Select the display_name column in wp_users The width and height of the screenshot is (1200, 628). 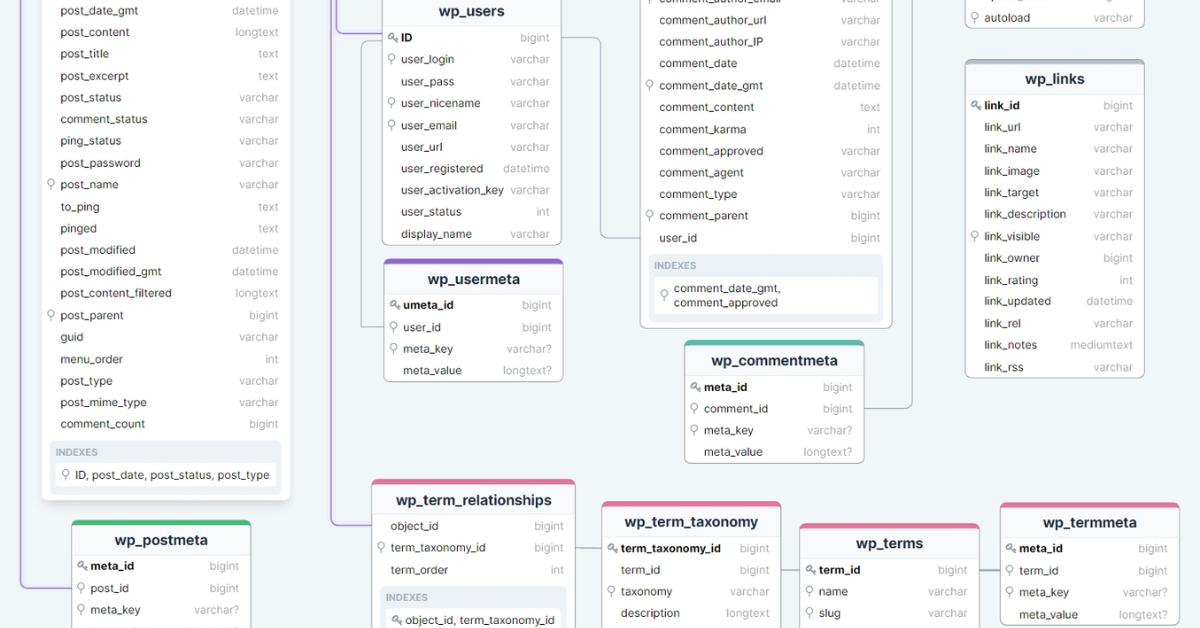click(x=436, y=234)
